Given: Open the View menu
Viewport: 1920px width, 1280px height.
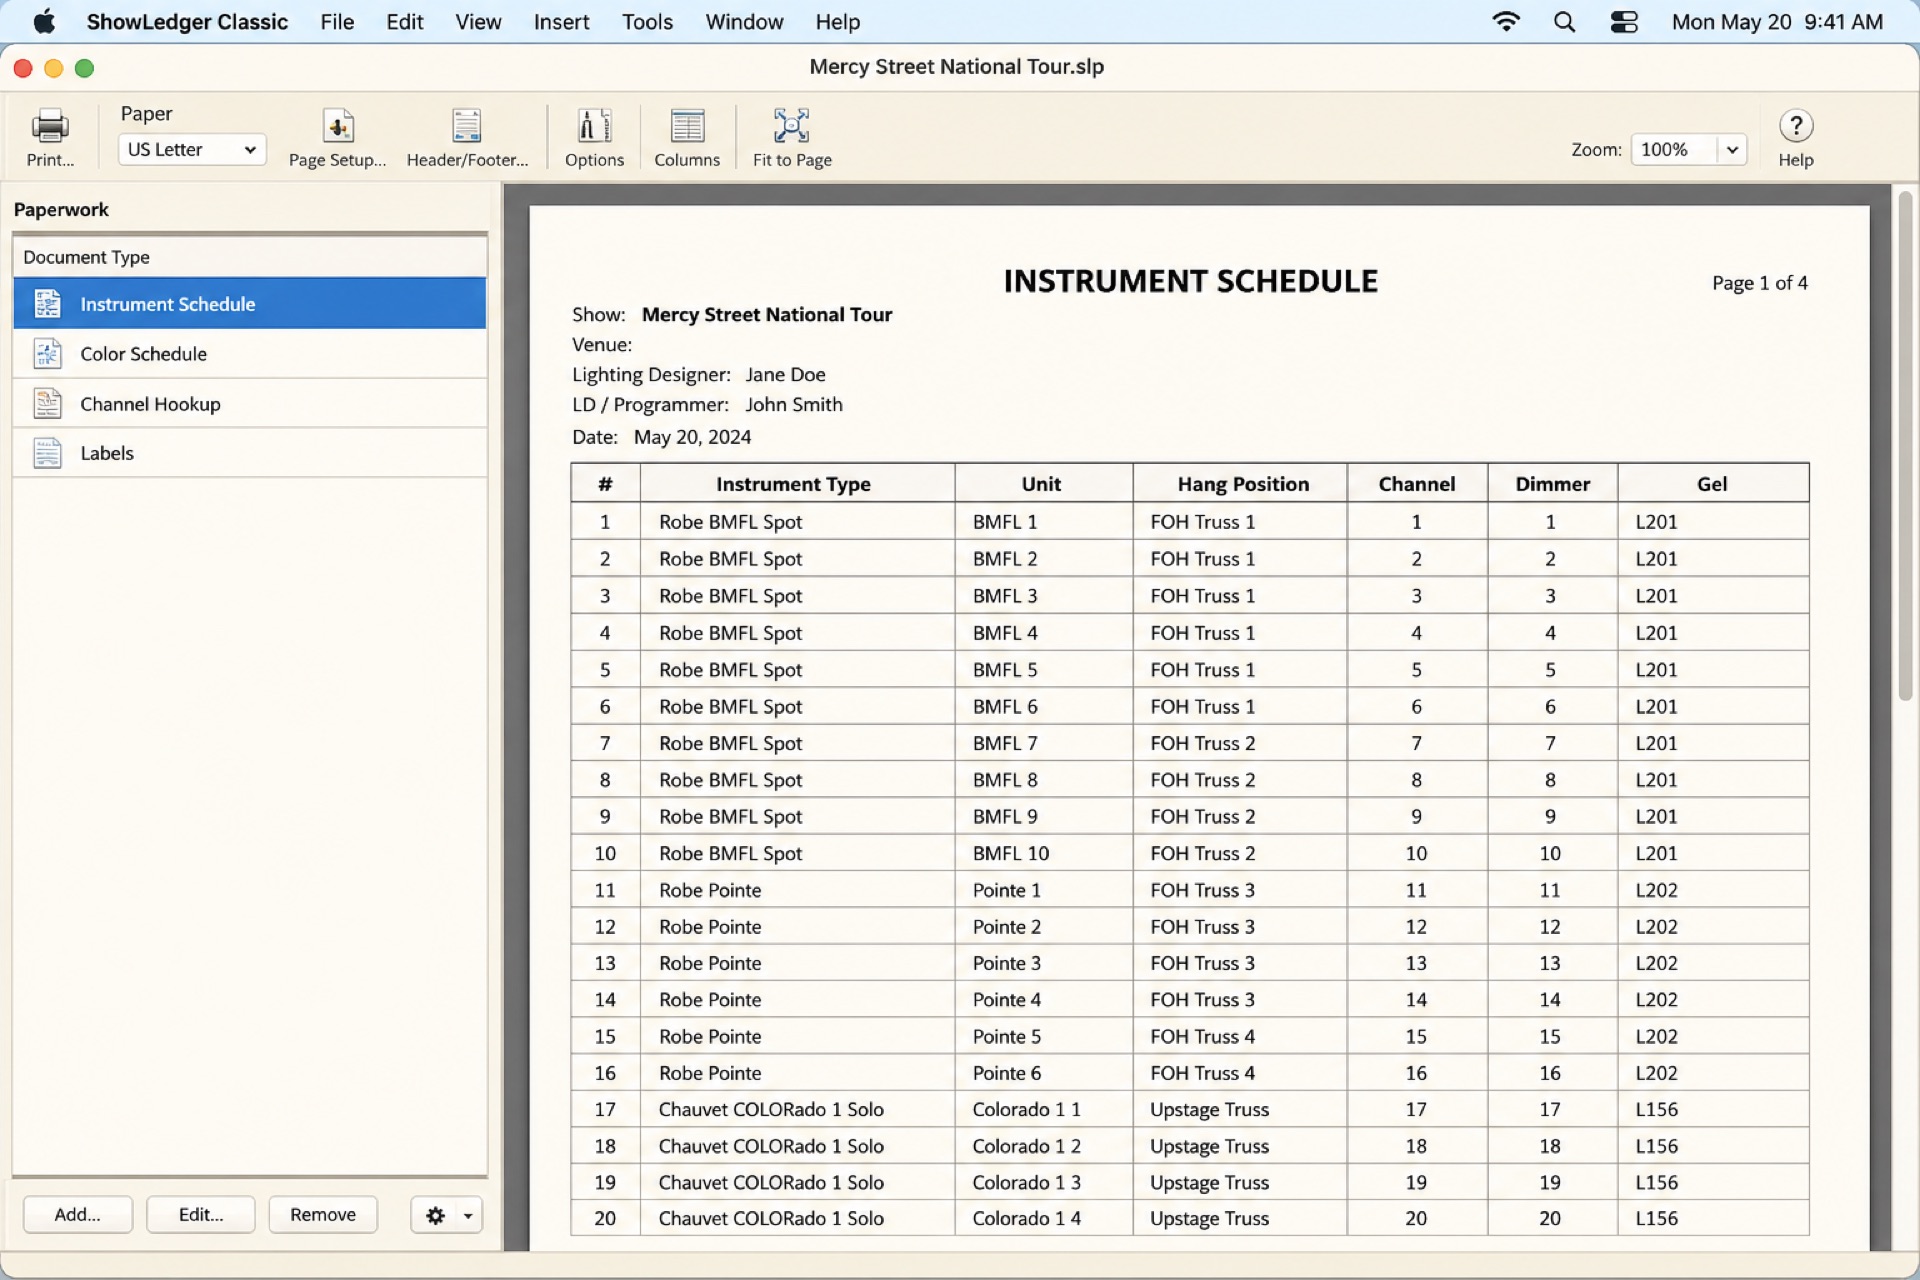Looking at the screenshot, I should click(478, 22).
